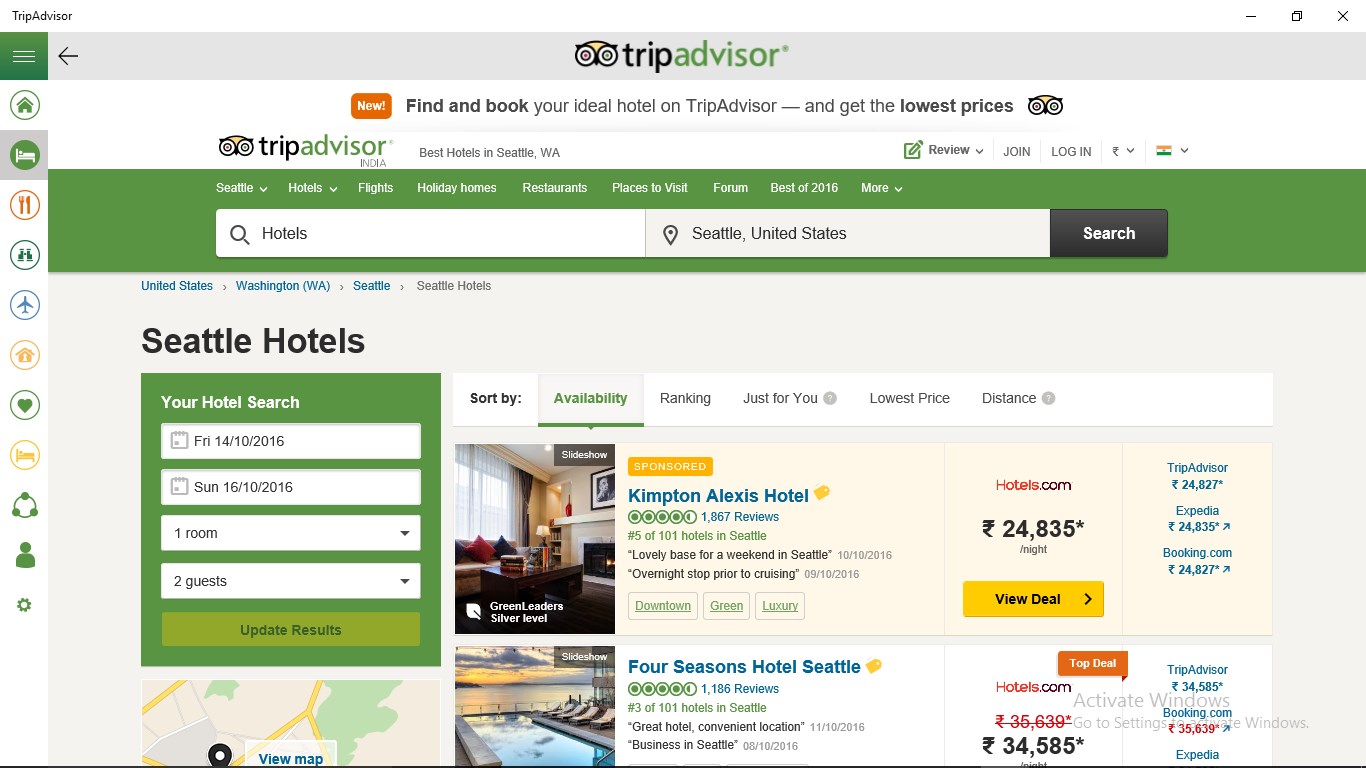Open the Kimpton Alexis Hotel link
This screenshot has height=768, width=1366.
(x=718, y=496)
